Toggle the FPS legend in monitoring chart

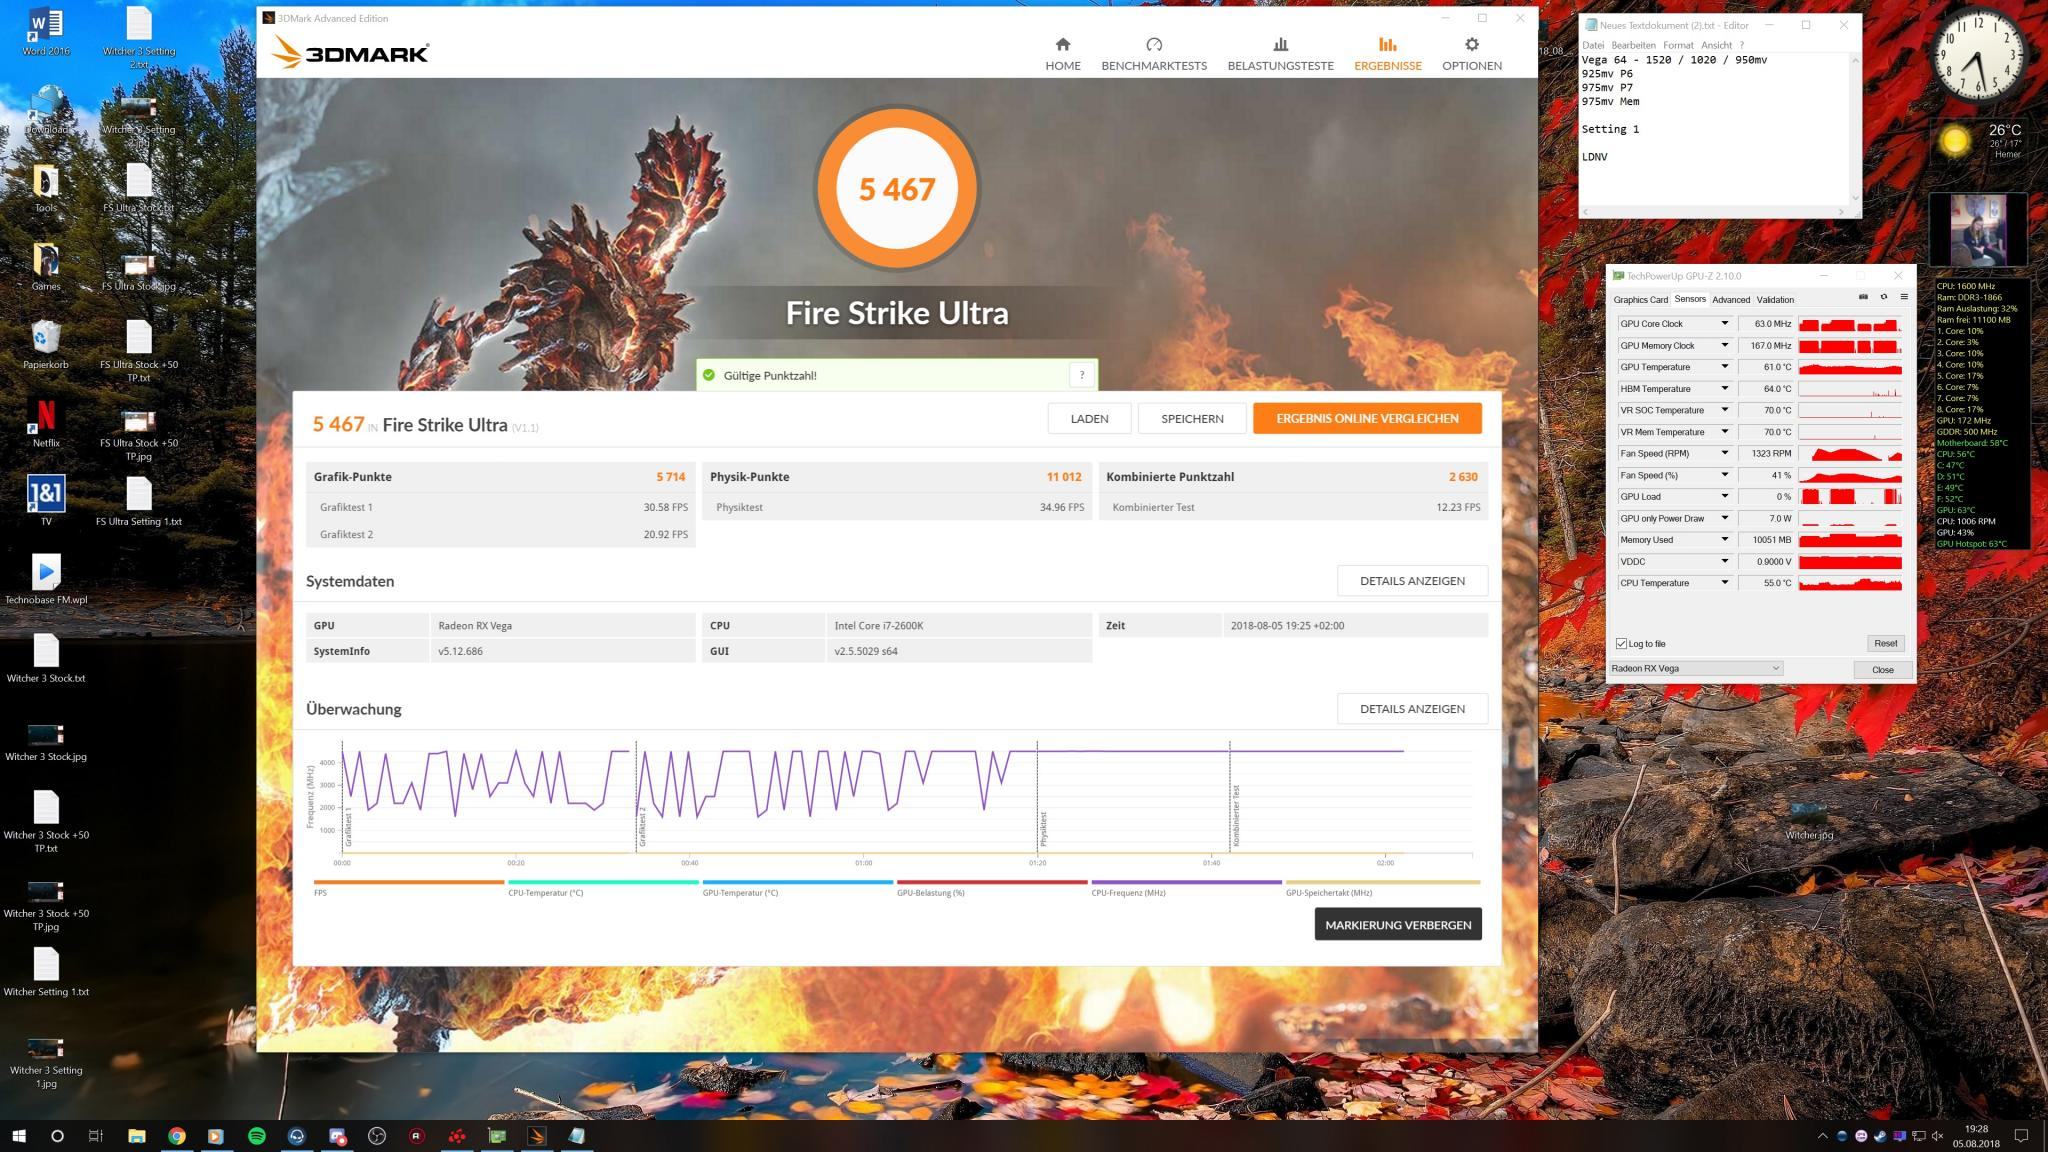(x=408, y=888)
